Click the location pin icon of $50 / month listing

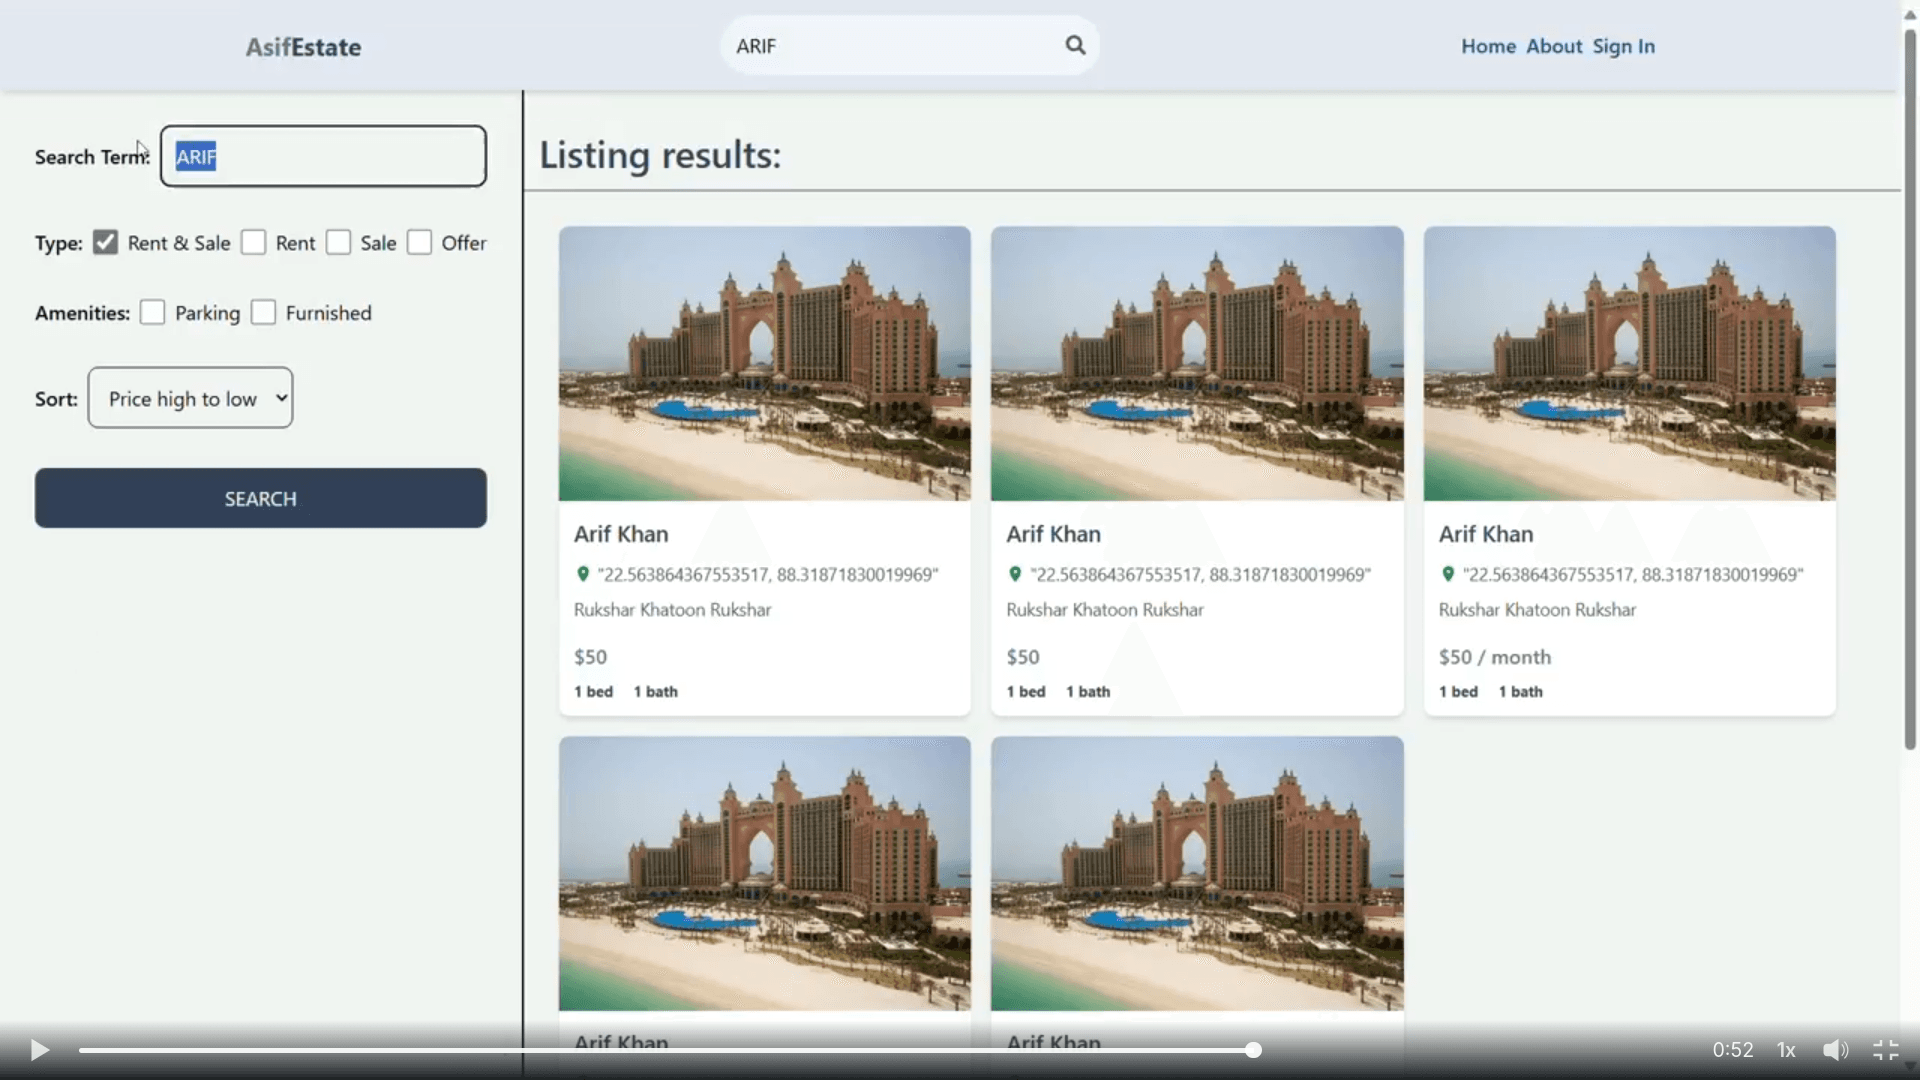point(1447,574)
